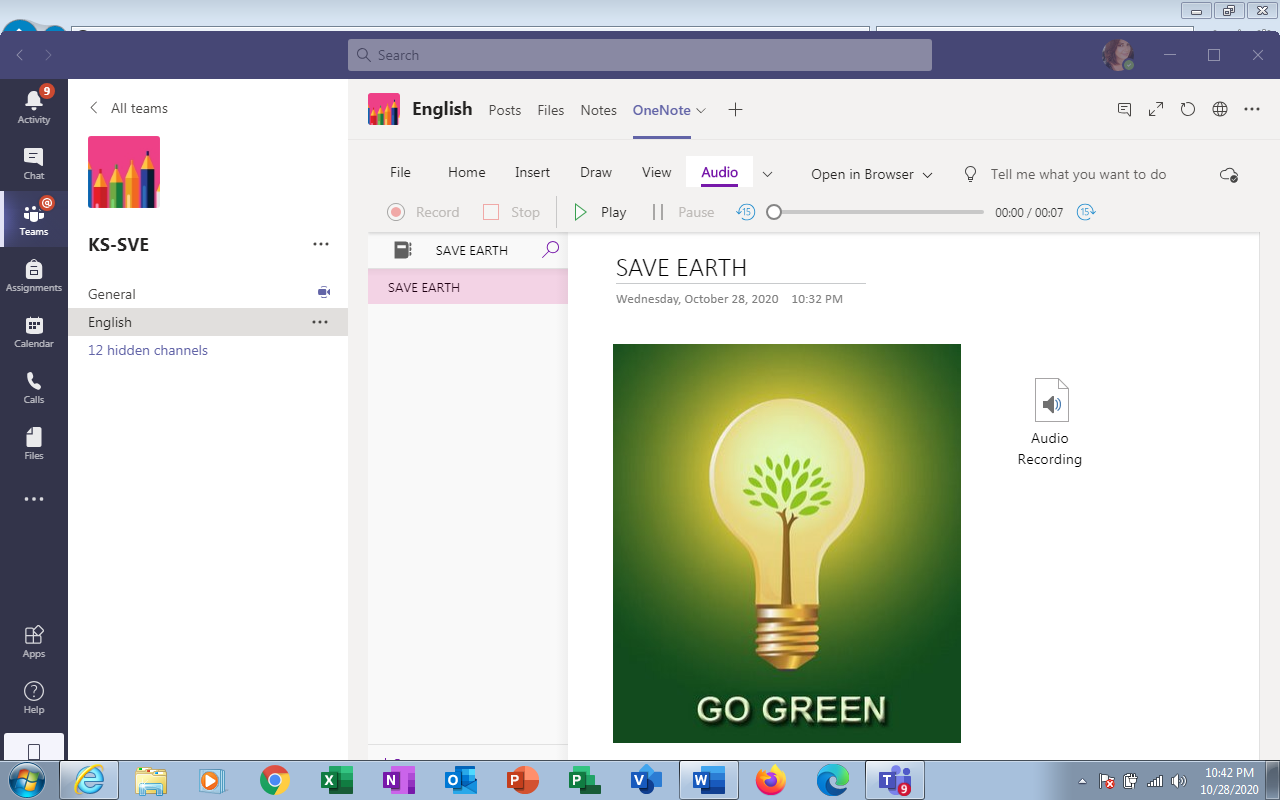Select the English channel

(208, 322)
